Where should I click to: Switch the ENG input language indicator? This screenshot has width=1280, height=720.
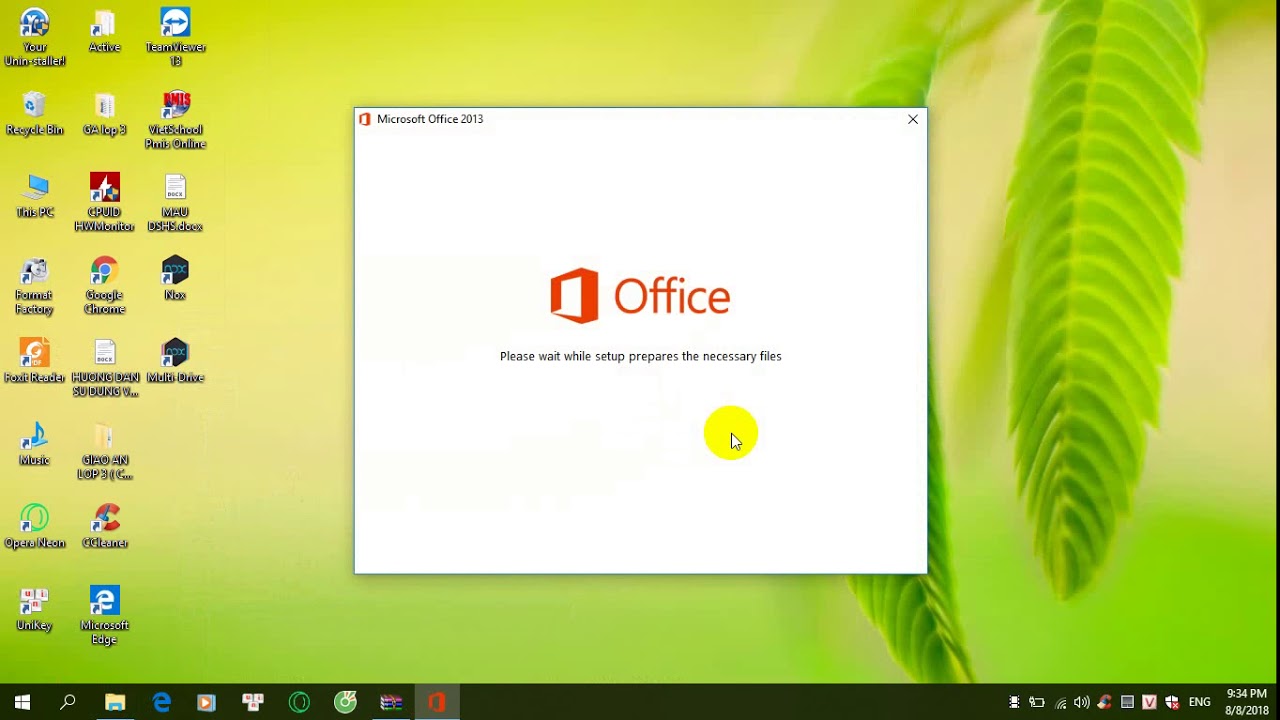pos(1200,702)
